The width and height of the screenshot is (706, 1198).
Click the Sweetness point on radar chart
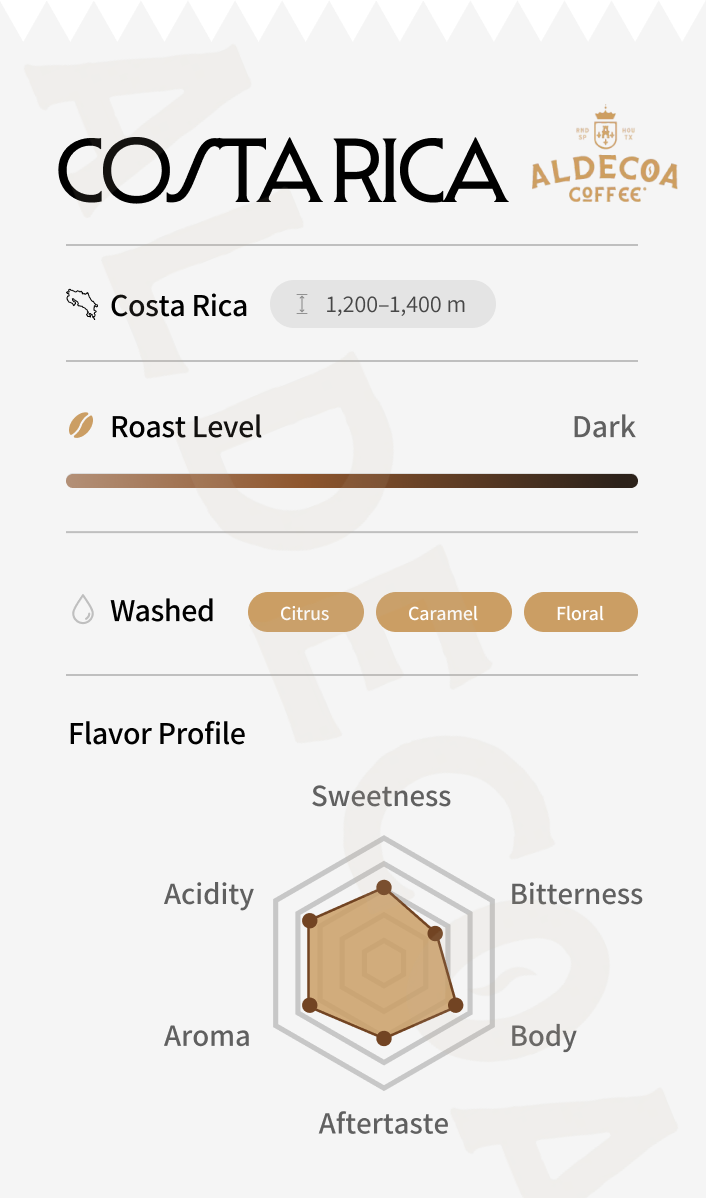pos(383,887)
